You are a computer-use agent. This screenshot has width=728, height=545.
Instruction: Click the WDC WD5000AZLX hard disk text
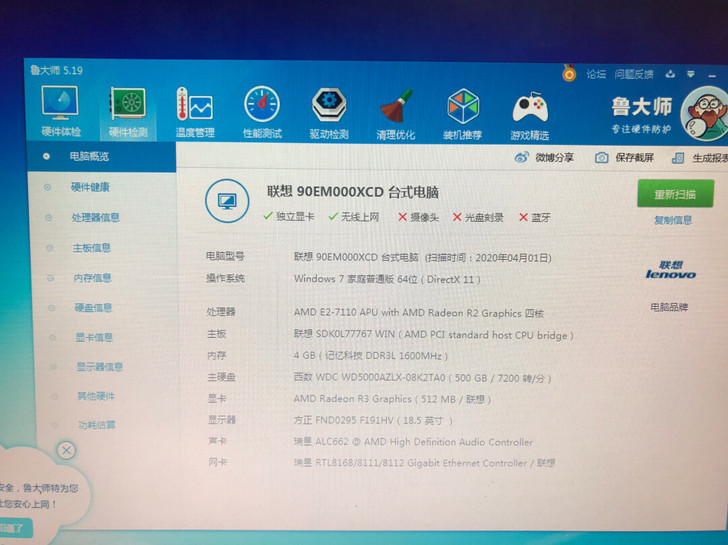[x=422, y=378]
